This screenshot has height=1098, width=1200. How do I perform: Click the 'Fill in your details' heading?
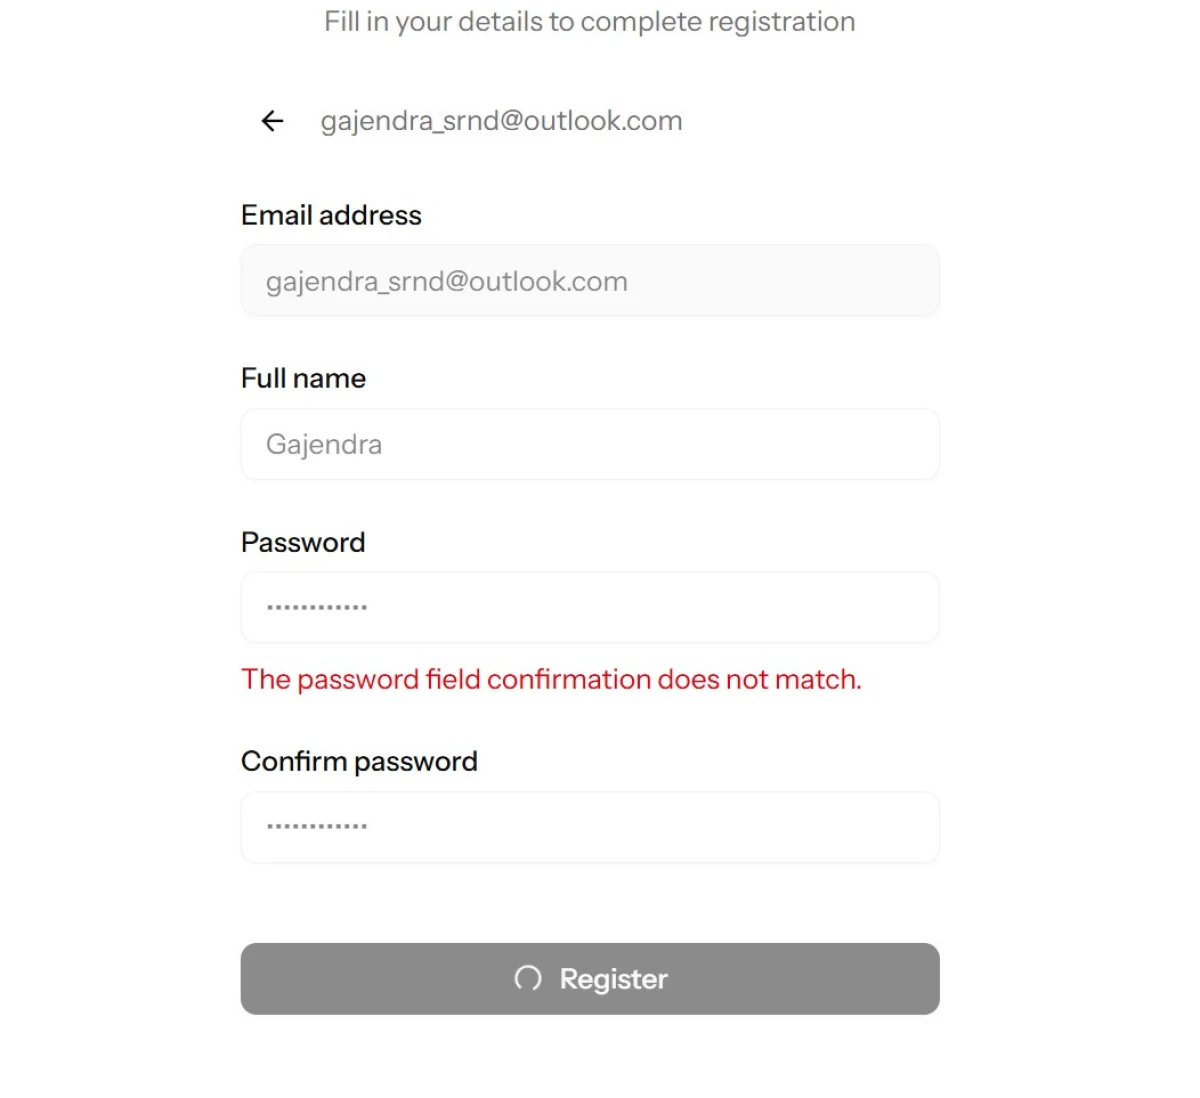[589, 22]
